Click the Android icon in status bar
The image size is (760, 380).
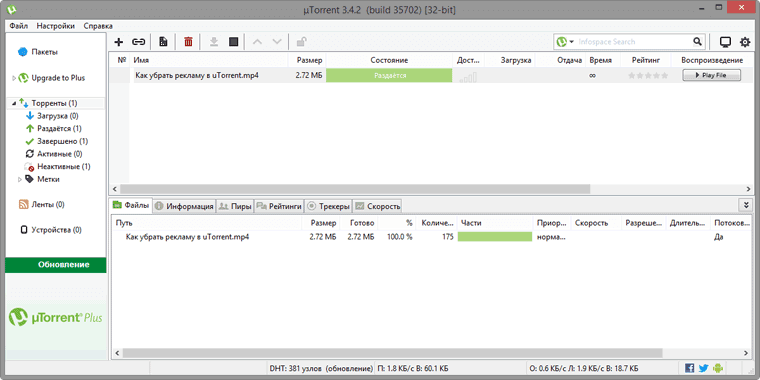pos(718,368)
